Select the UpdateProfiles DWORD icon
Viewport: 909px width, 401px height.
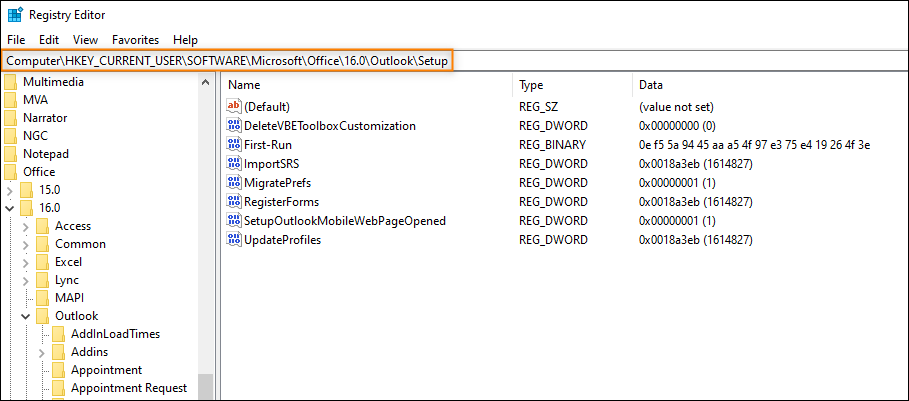click(234, 239)
